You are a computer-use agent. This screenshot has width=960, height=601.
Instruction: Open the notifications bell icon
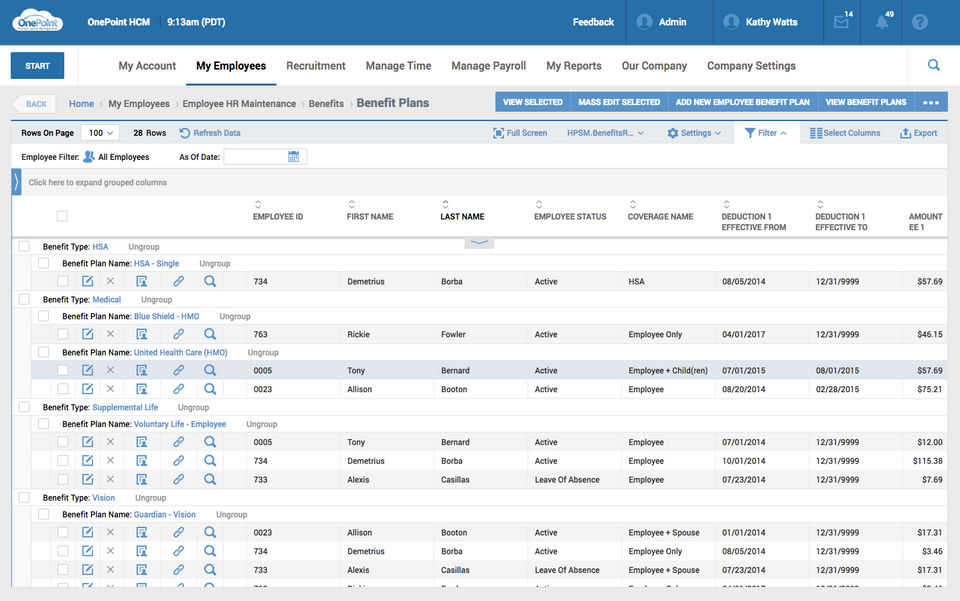882,22
